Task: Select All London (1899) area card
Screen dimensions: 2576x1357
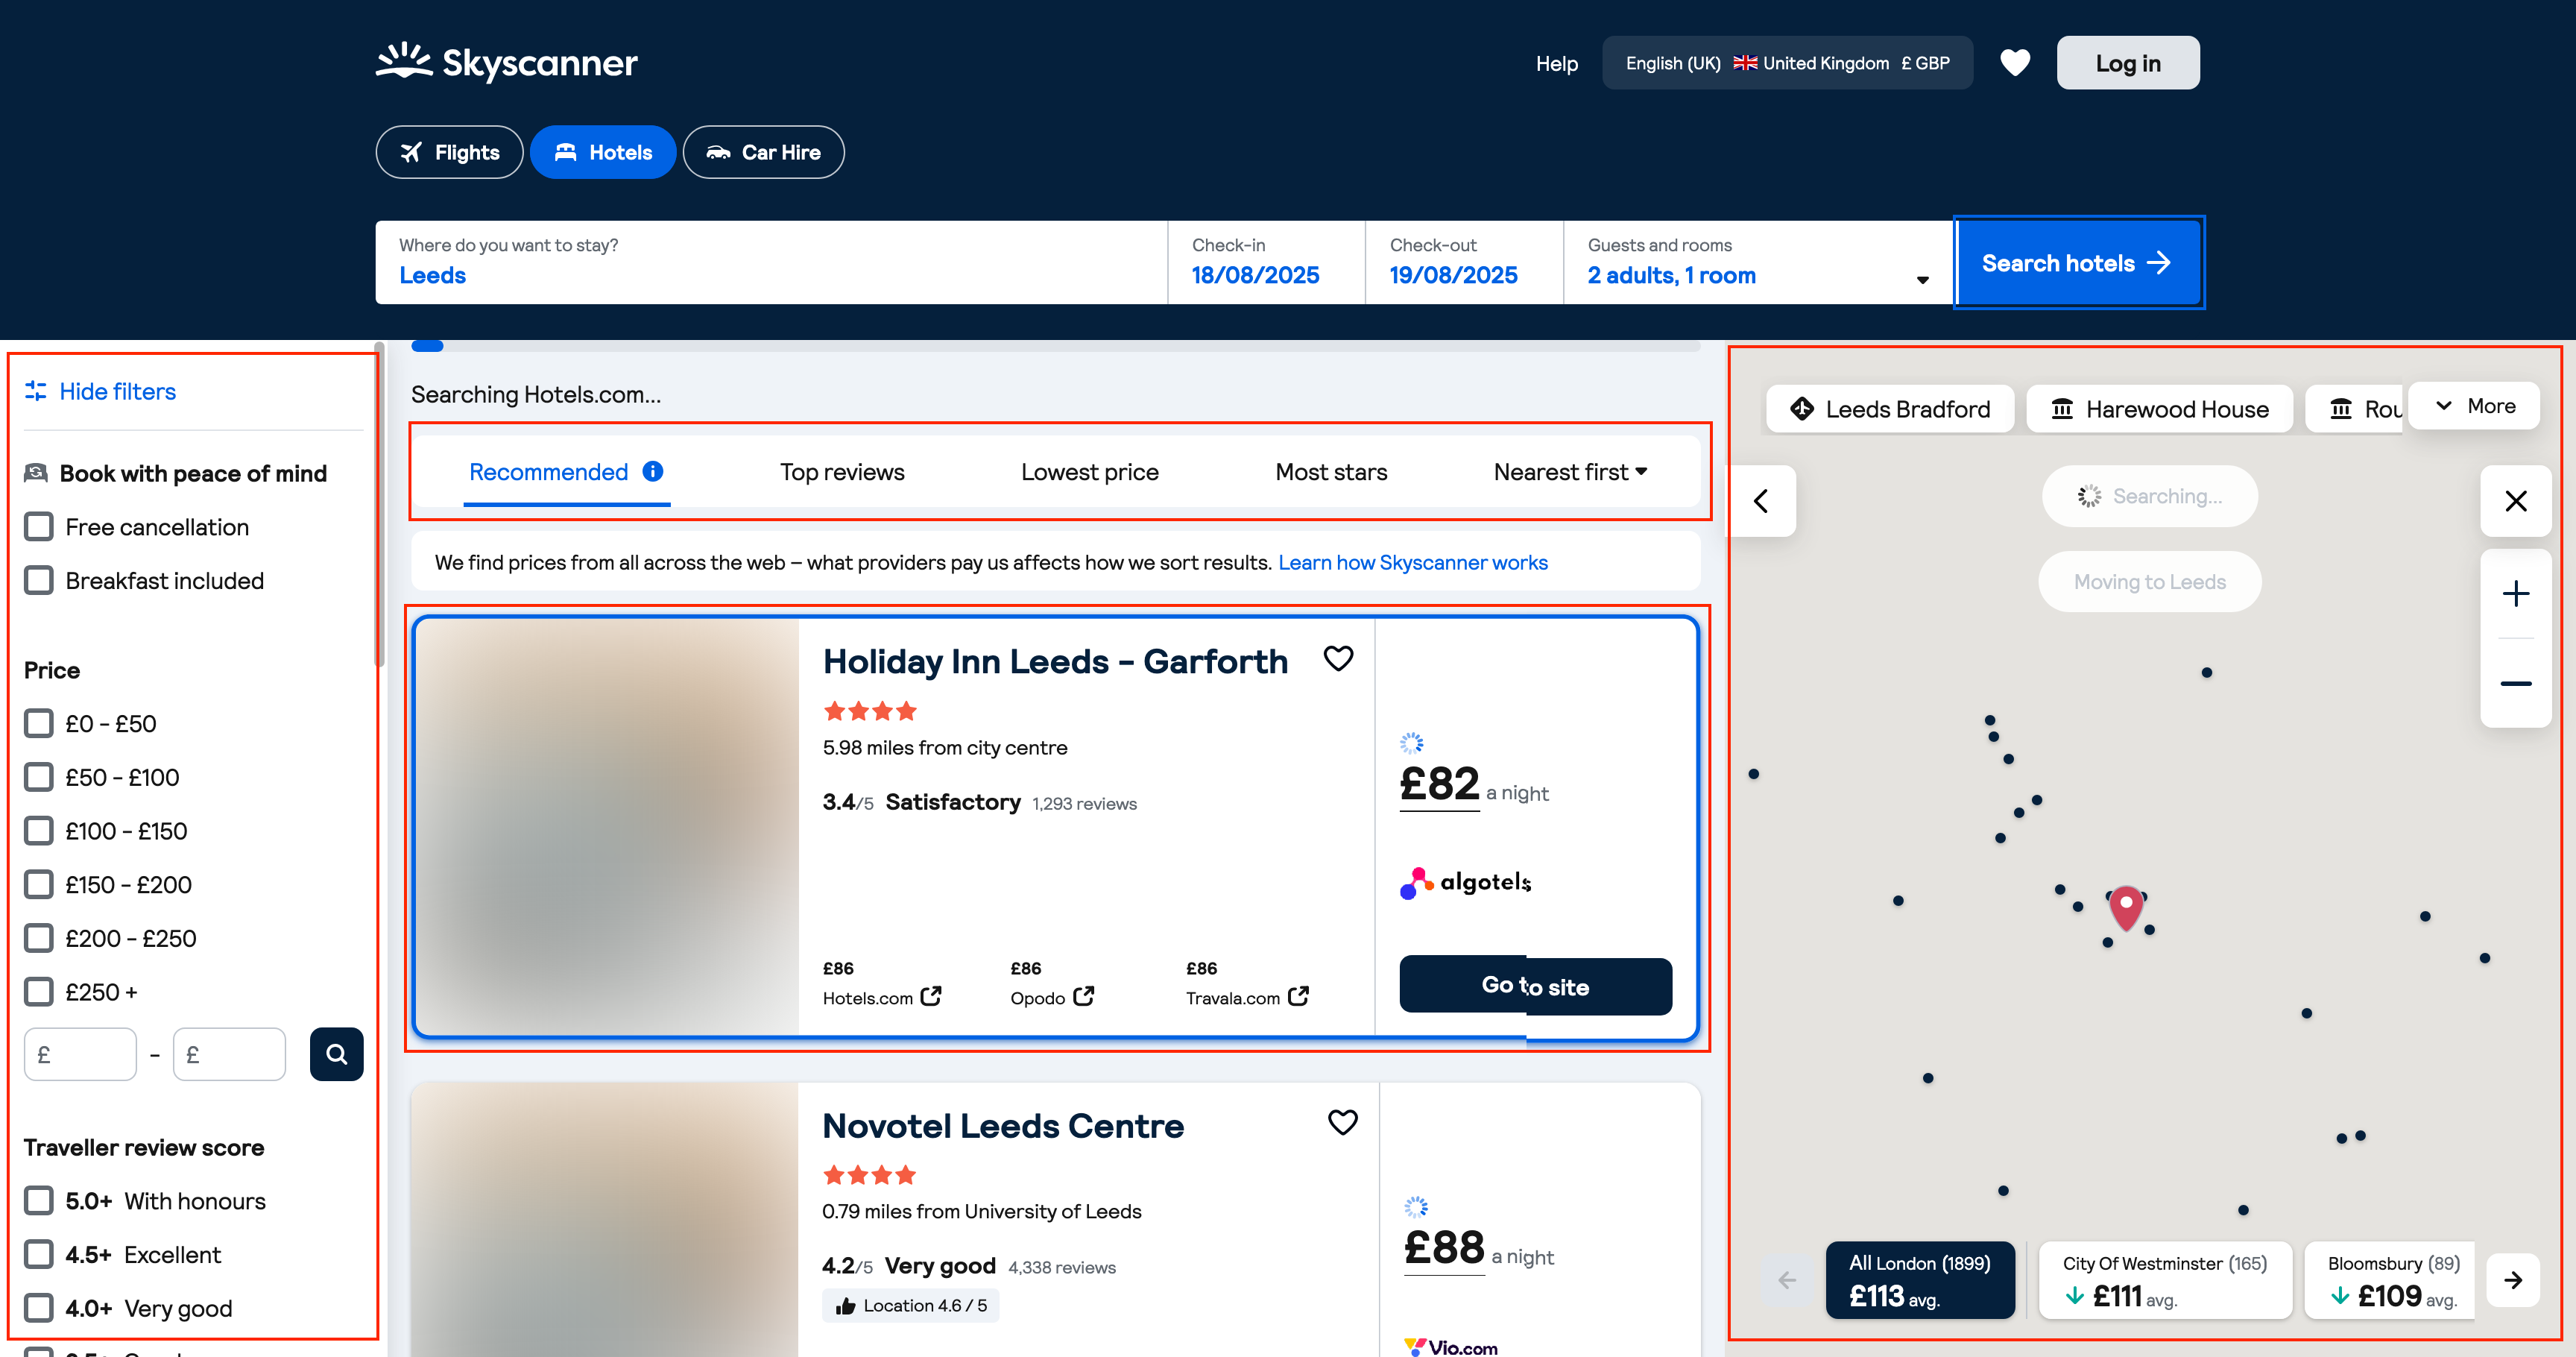Action: point(1920,1280)
